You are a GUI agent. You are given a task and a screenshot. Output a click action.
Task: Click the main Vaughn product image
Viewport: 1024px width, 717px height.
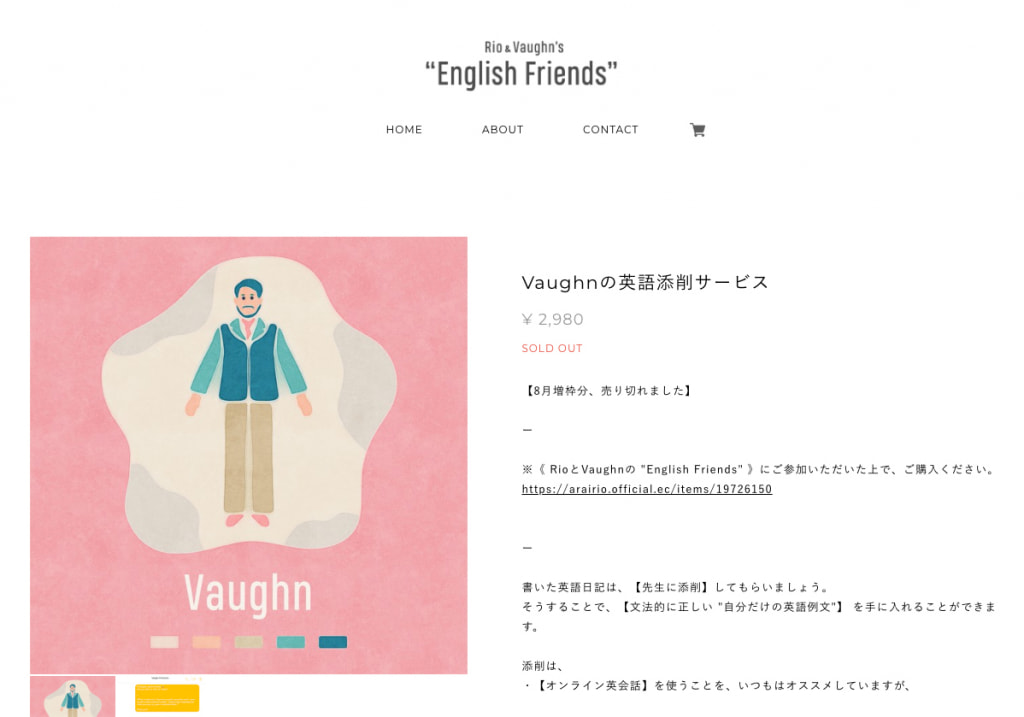coord(249,455)
